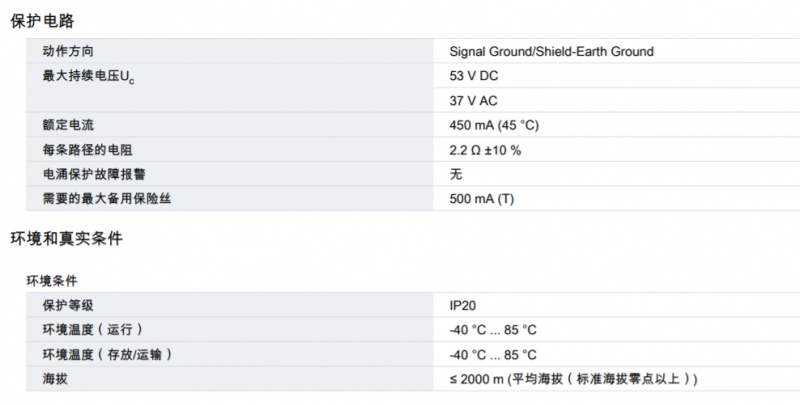Click the 53 V DC value
This screenshot has height=406, width=800.
473,76
